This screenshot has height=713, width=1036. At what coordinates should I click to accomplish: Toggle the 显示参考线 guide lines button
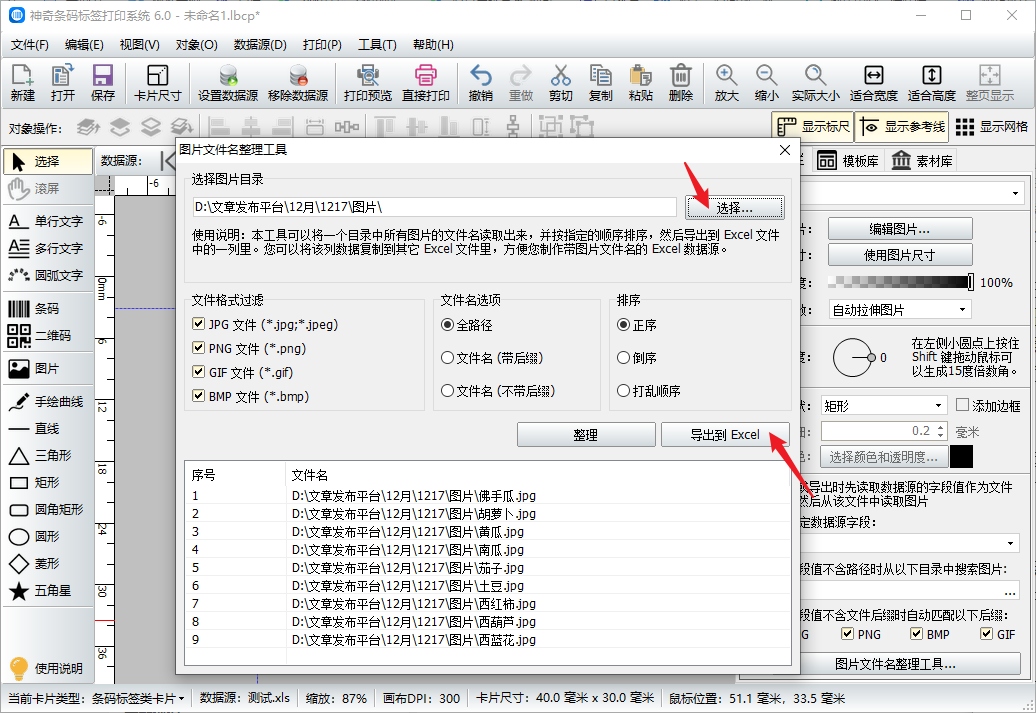(900, 127)
